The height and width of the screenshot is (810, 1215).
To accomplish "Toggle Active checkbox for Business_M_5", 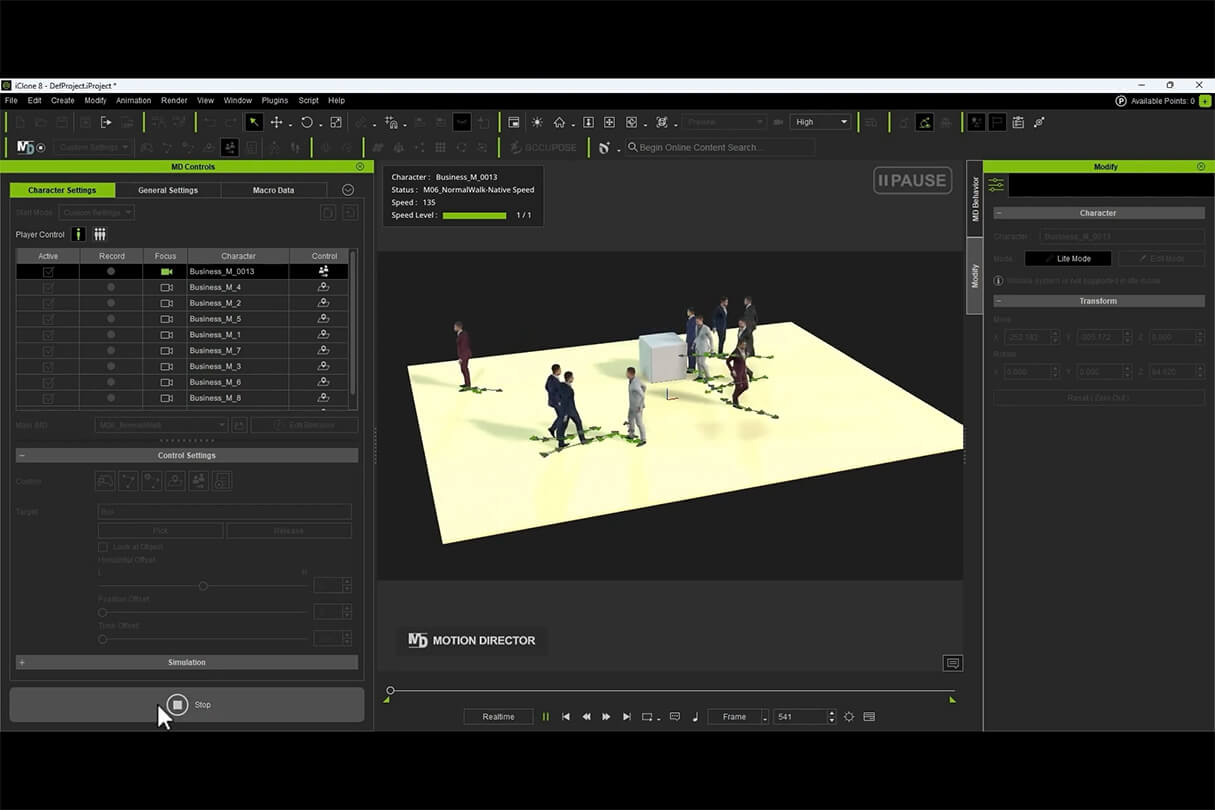I will tap(48, 319).
